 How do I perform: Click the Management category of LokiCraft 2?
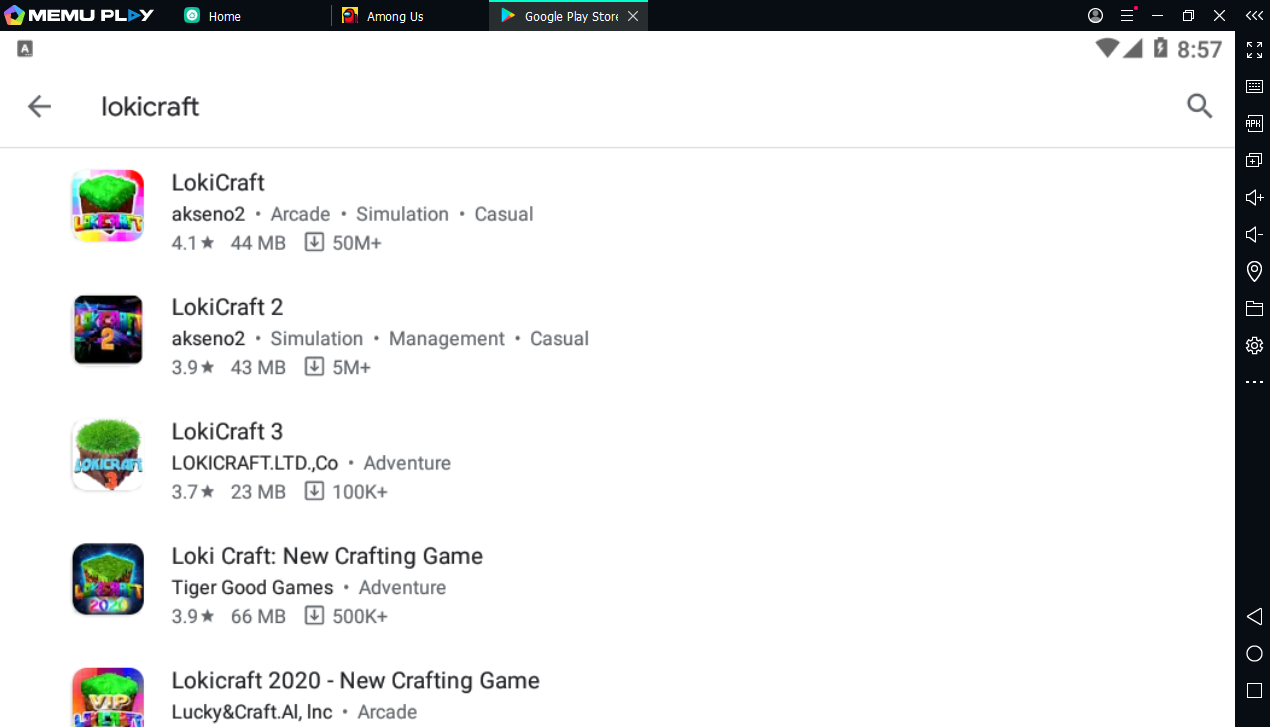[447, 339]
